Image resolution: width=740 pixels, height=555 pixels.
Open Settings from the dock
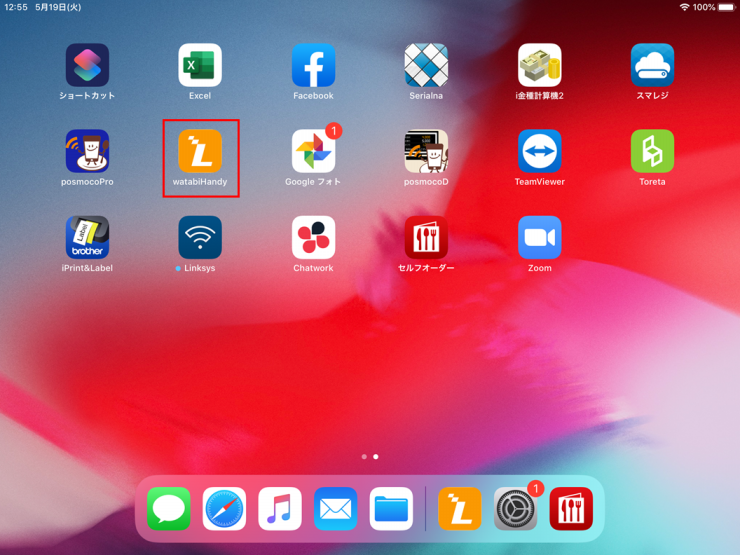click(x=515, y=509)
